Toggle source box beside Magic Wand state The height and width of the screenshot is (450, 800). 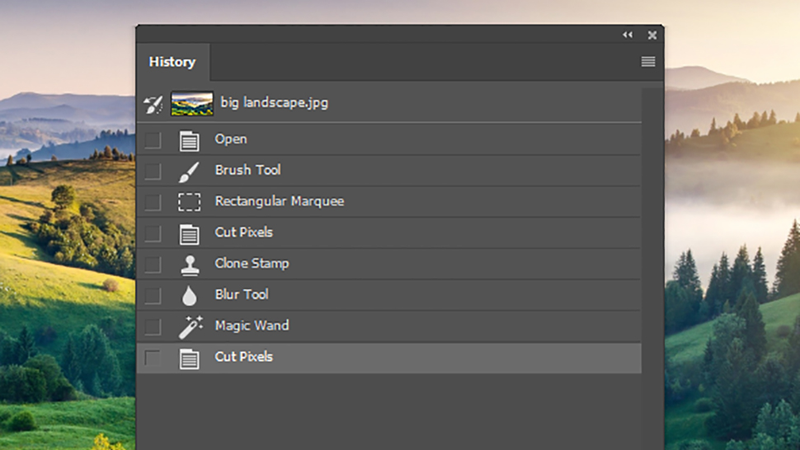[153, 327]
